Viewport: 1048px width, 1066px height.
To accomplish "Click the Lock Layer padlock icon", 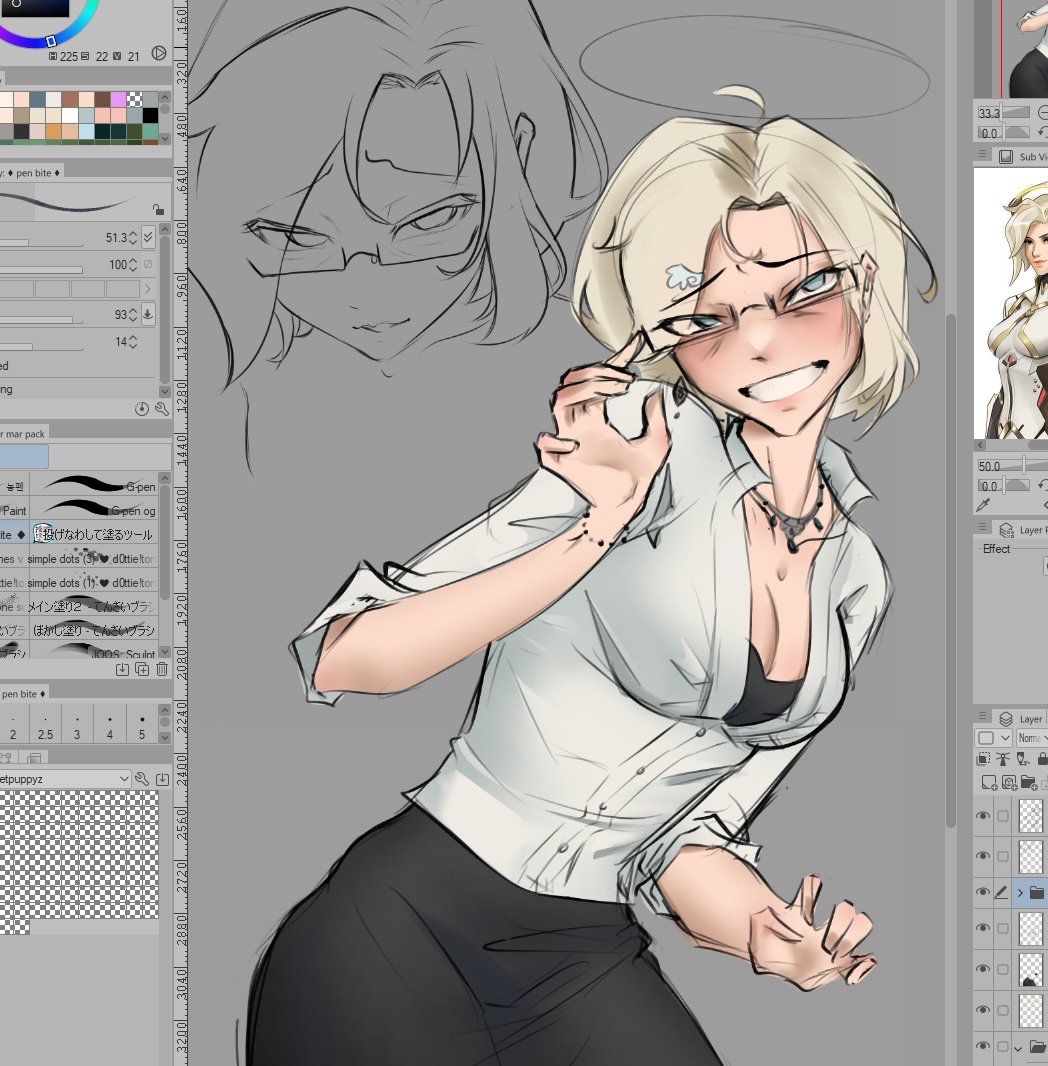I will 1042,759.
